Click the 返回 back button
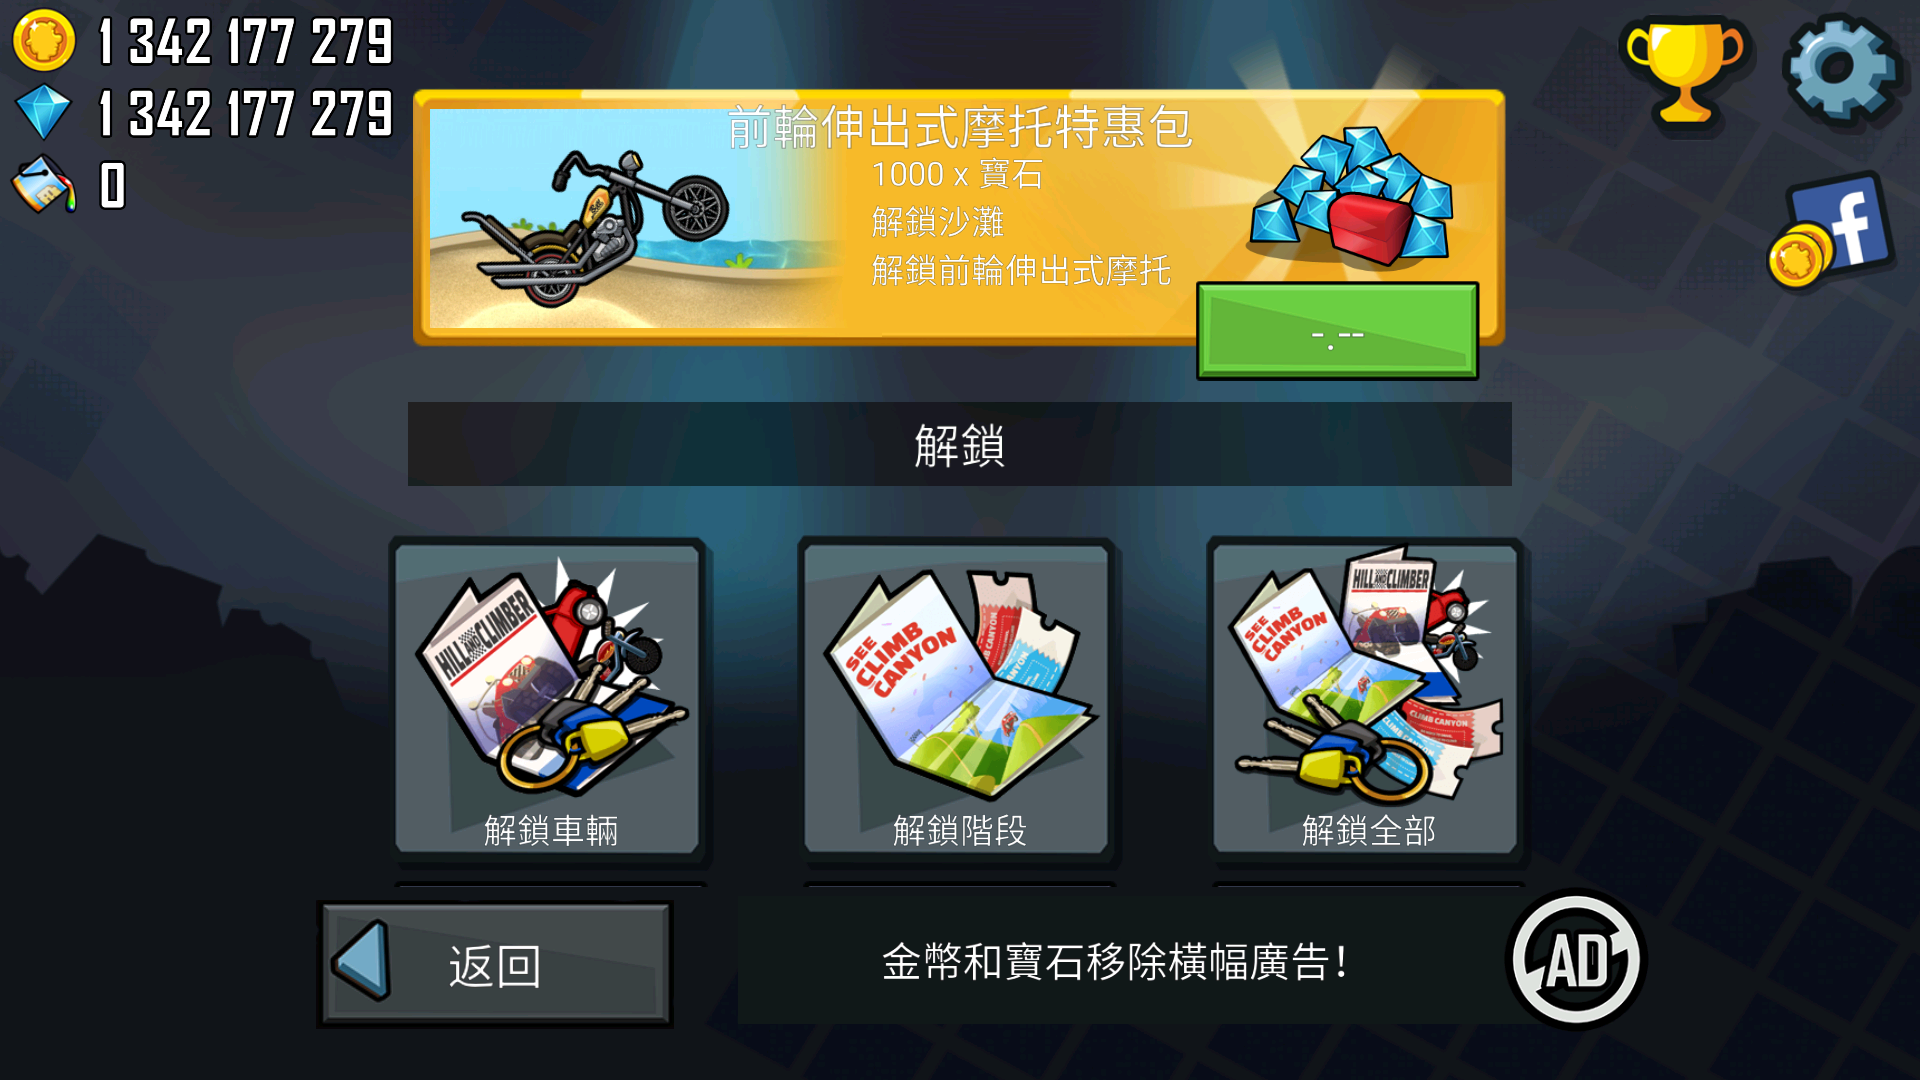This screenshot has height=1080, width=1920. pos(495,964)
